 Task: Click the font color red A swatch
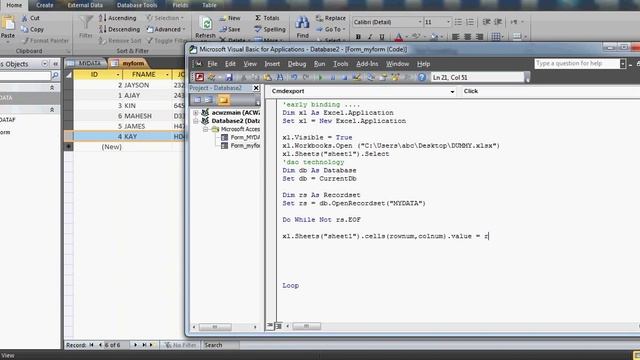tap(399, 38)
